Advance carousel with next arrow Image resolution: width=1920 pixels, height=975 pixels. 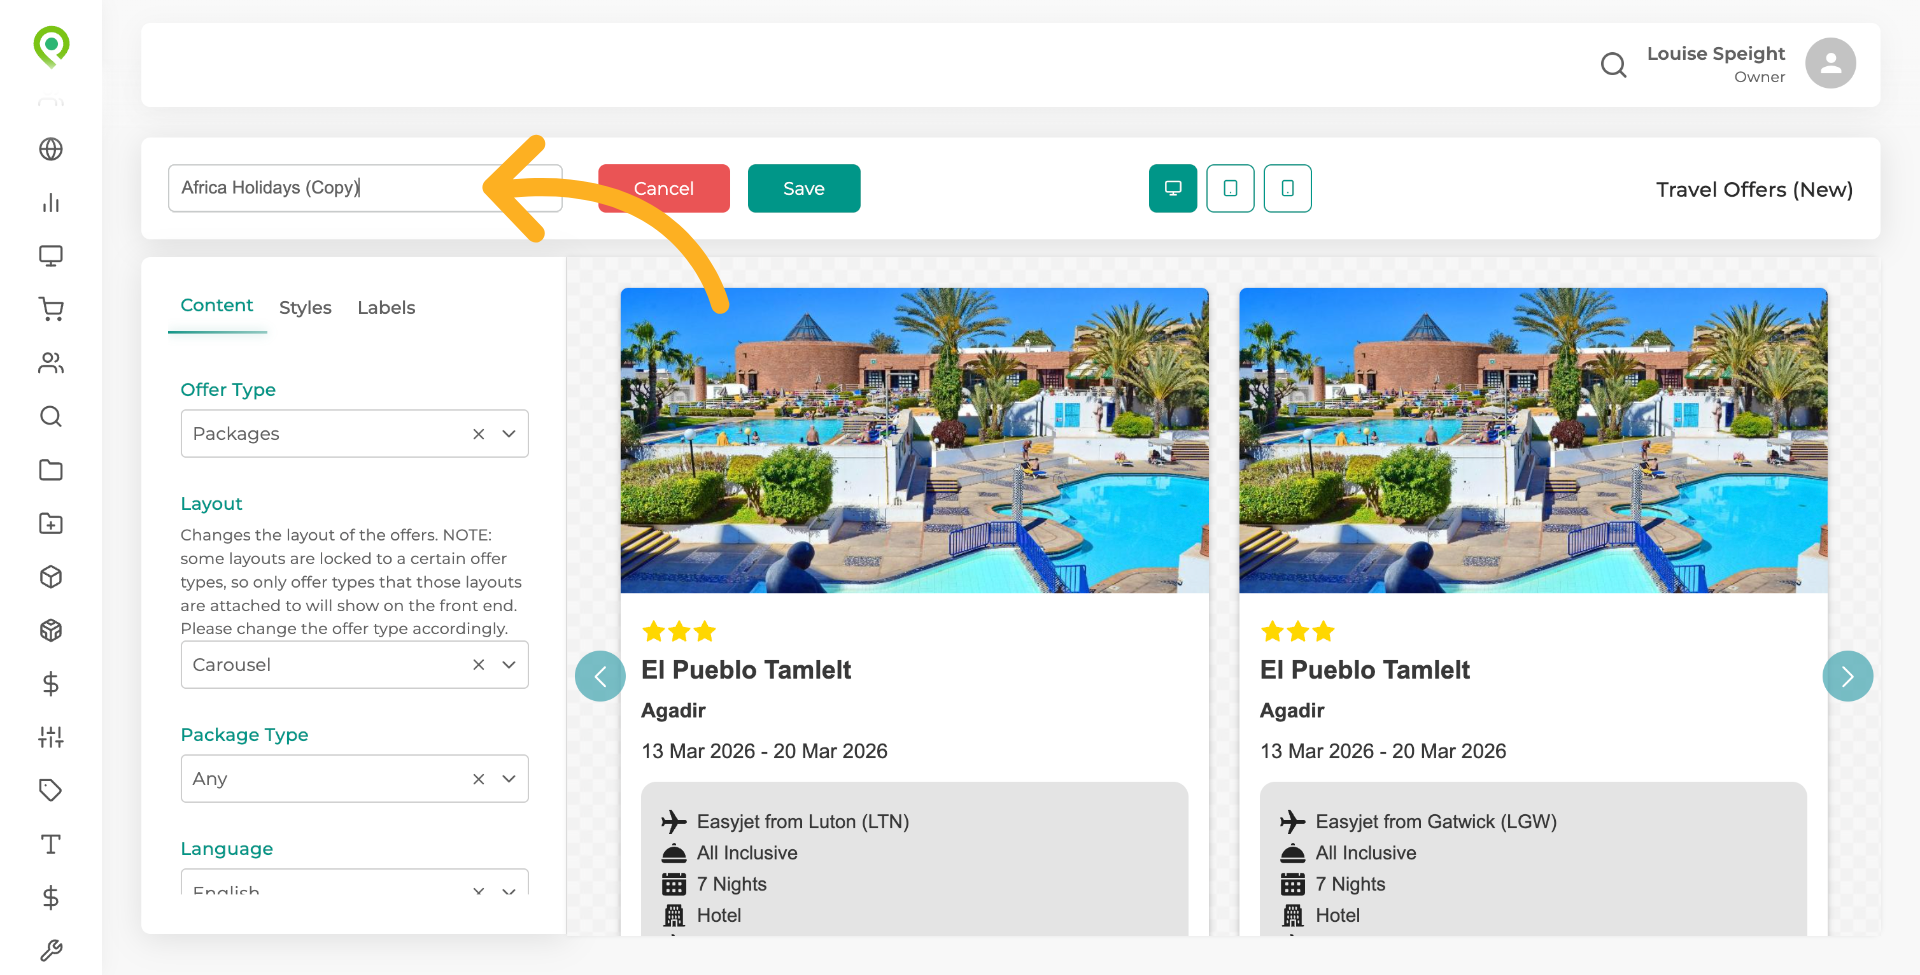1847,676
